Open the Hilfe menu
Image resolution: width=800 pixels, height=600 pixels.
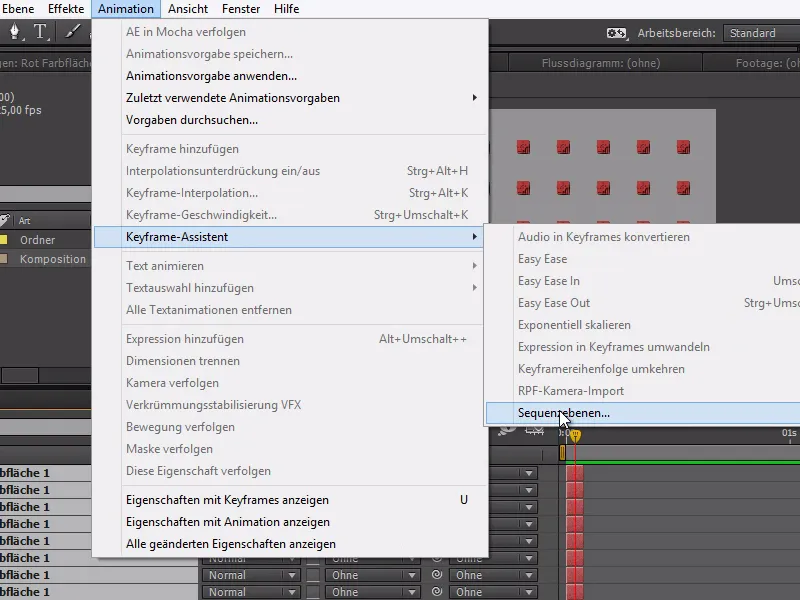tap(286, 9)
